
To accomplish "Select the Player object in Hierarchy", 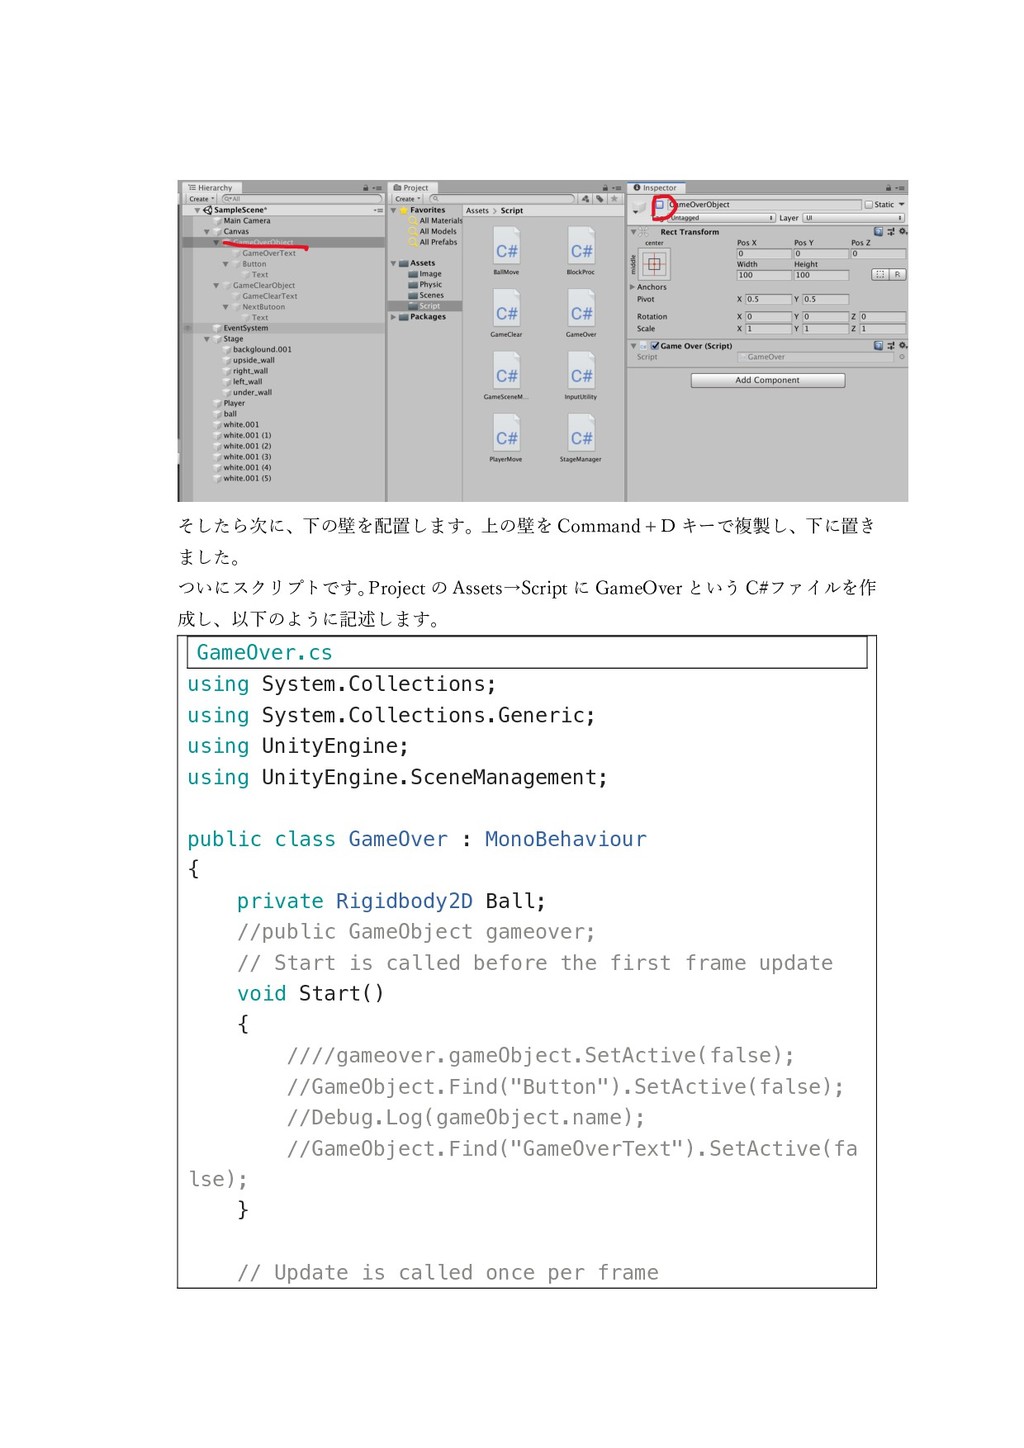I will coord(234,403).
